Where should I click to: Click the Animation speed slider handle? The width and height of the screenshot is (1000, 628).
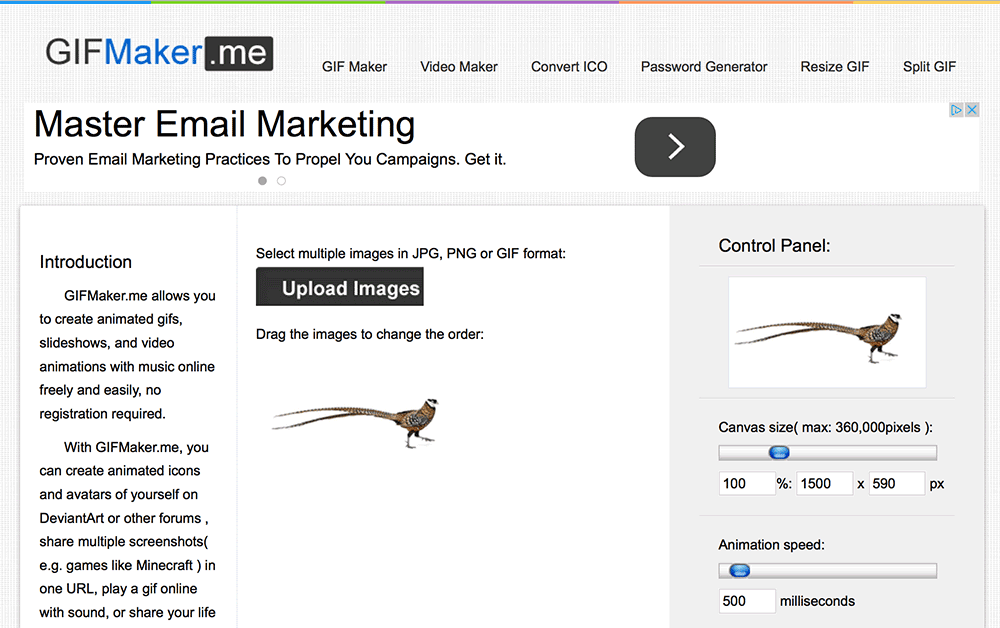pyautogui.click(x=740, y=571)
